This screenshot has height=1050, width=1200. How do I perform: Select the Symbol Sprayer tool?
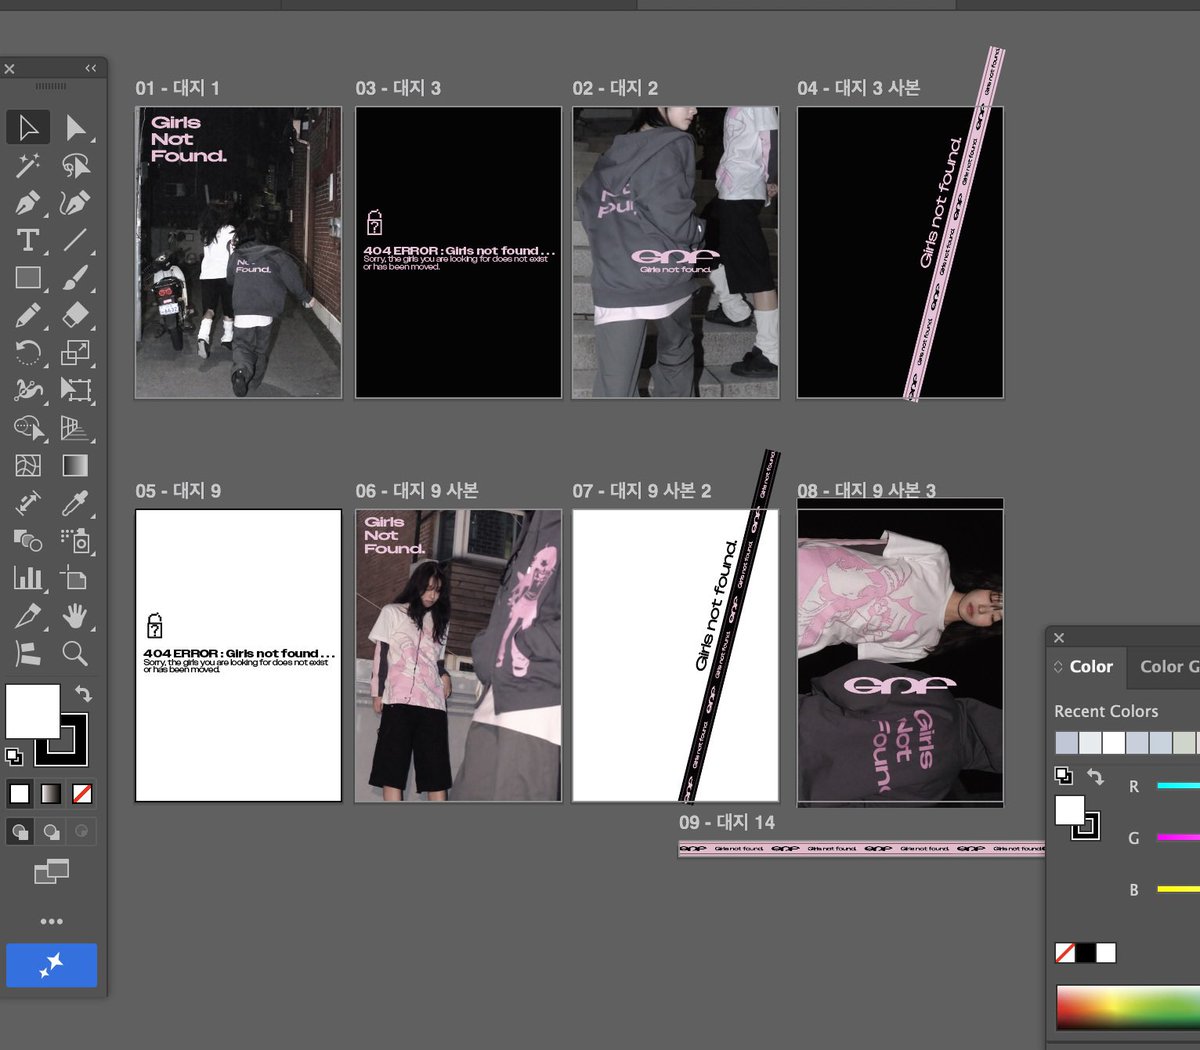coord(75,540)
